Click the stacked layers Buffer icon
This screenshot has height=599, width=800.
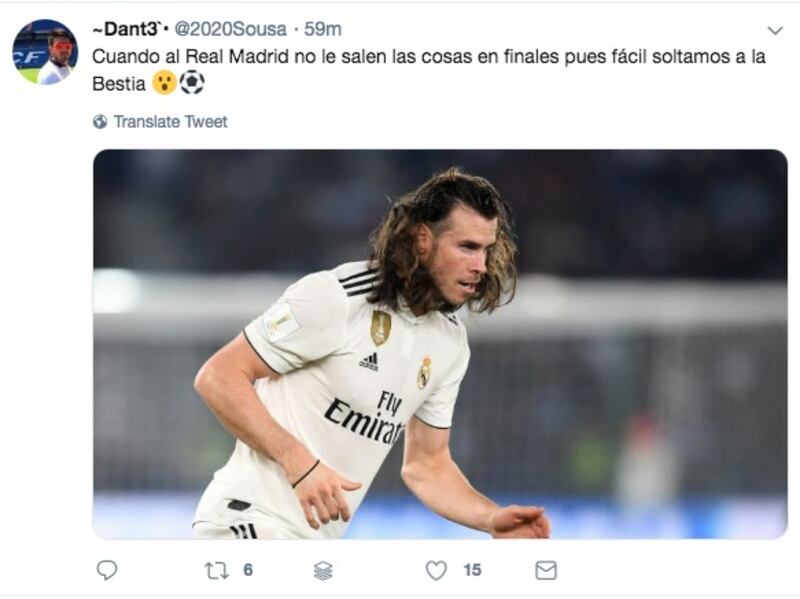323,571
